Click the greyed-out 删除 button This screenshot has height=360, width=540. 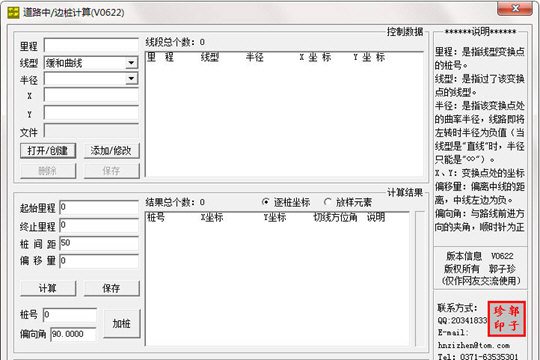pos(48,171)
